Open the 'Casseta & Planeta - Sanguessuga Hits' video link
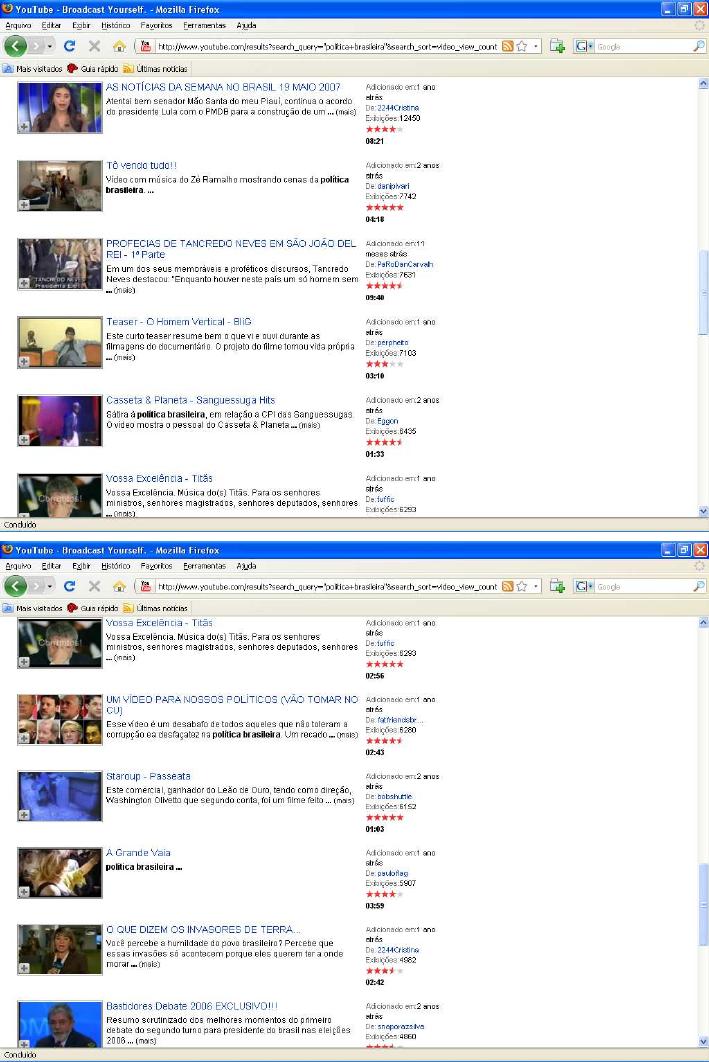 190,400
